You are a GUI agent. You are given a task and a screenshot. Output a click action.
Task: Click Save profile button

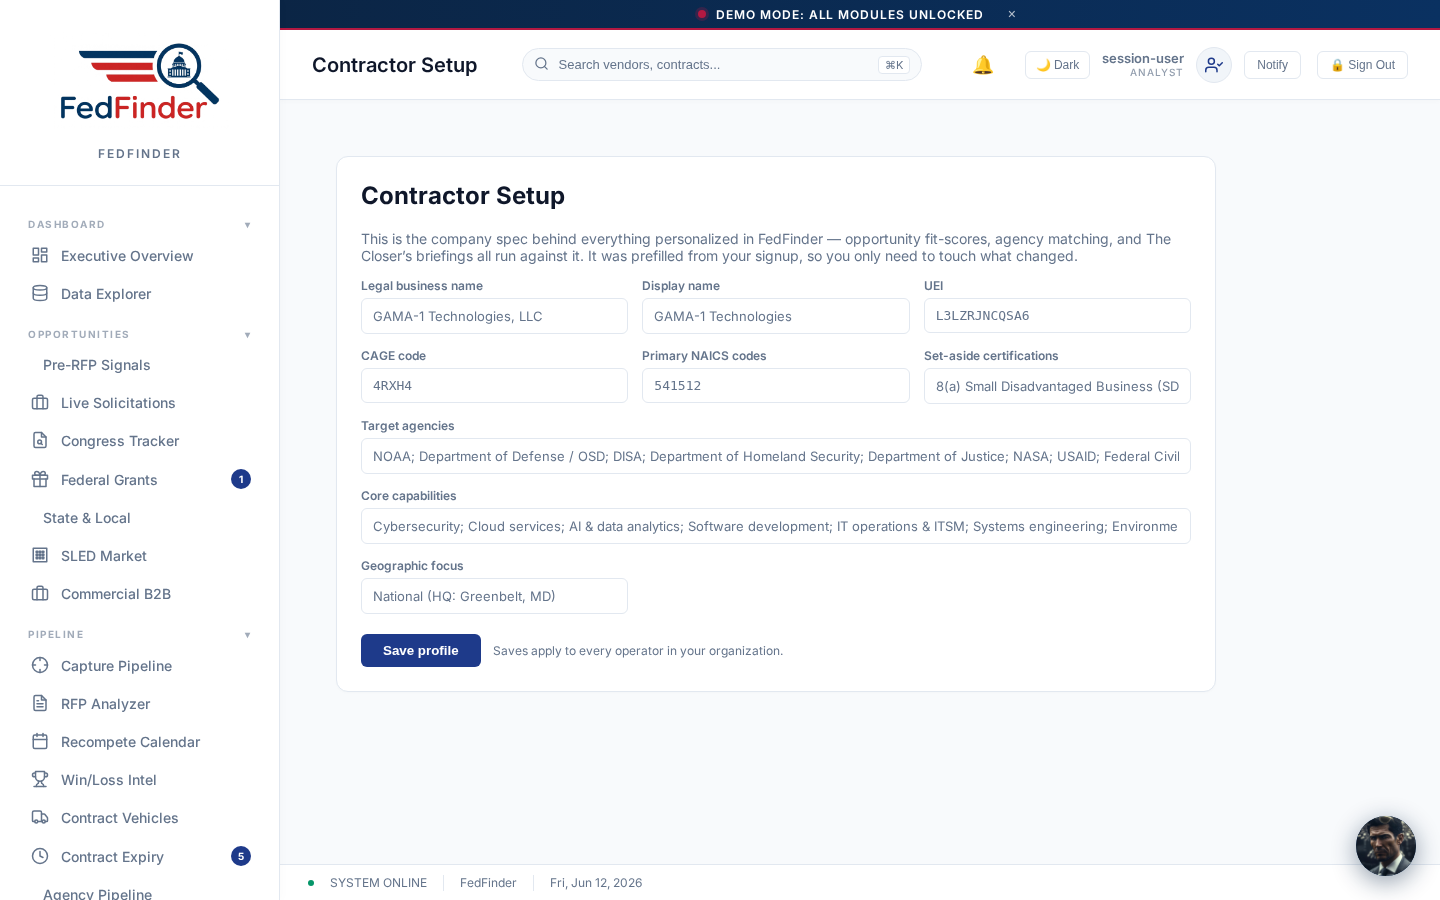[x=421, y=650]
